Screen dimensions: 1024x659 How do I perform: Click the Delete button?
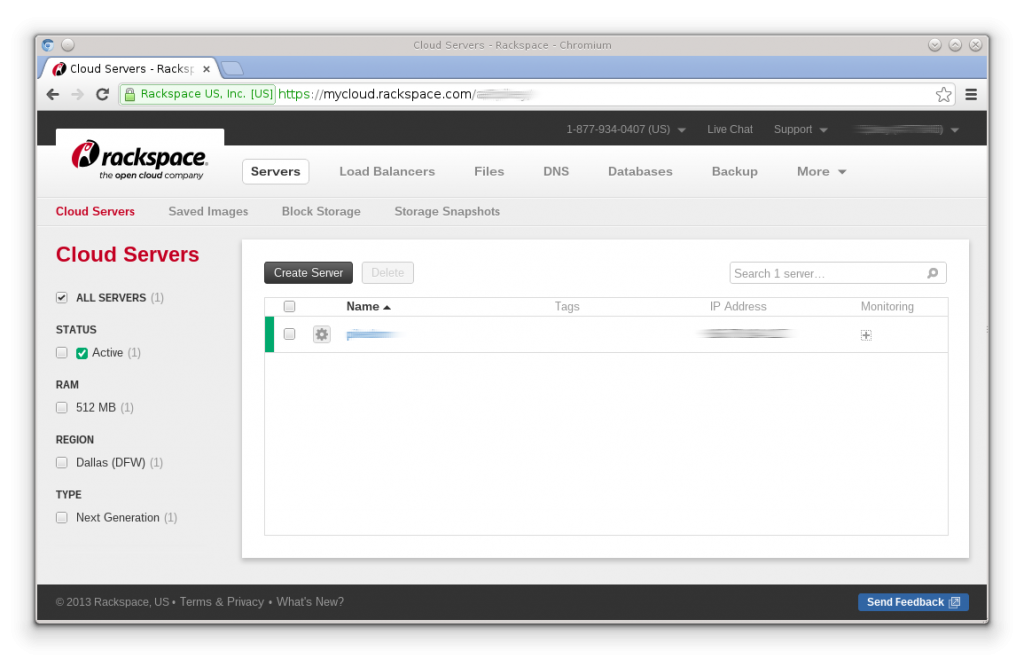[387, 273]
